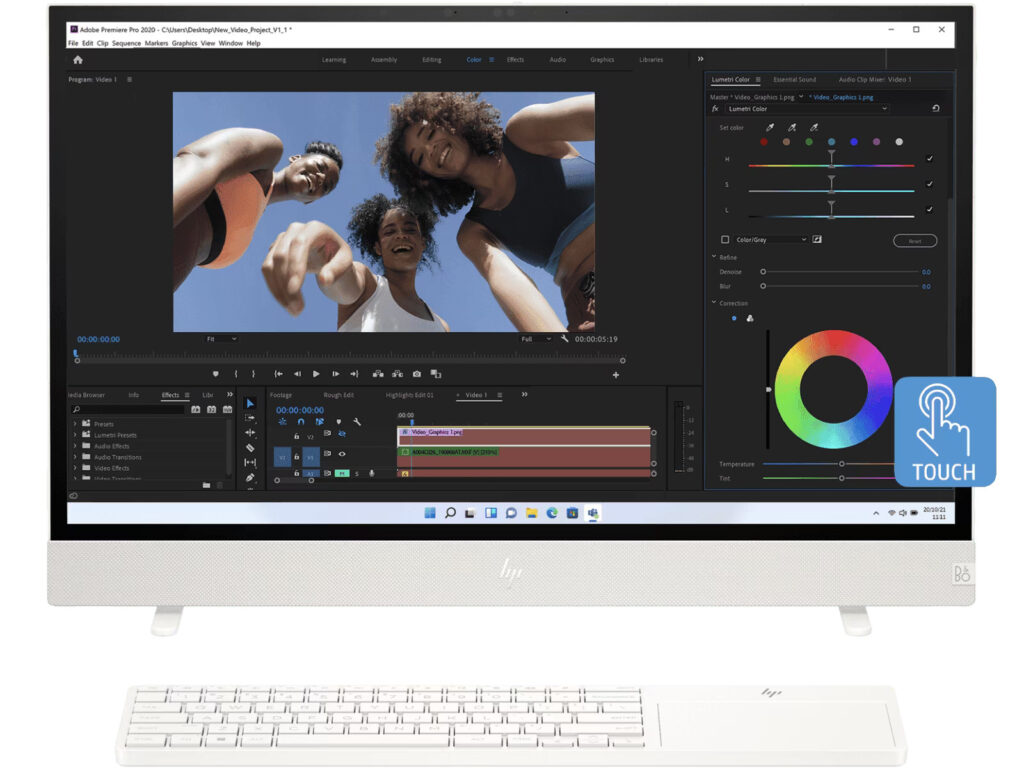1024x768 pixels.
Task: Click the Export Frame camera icon
Action: coord(417,374)
